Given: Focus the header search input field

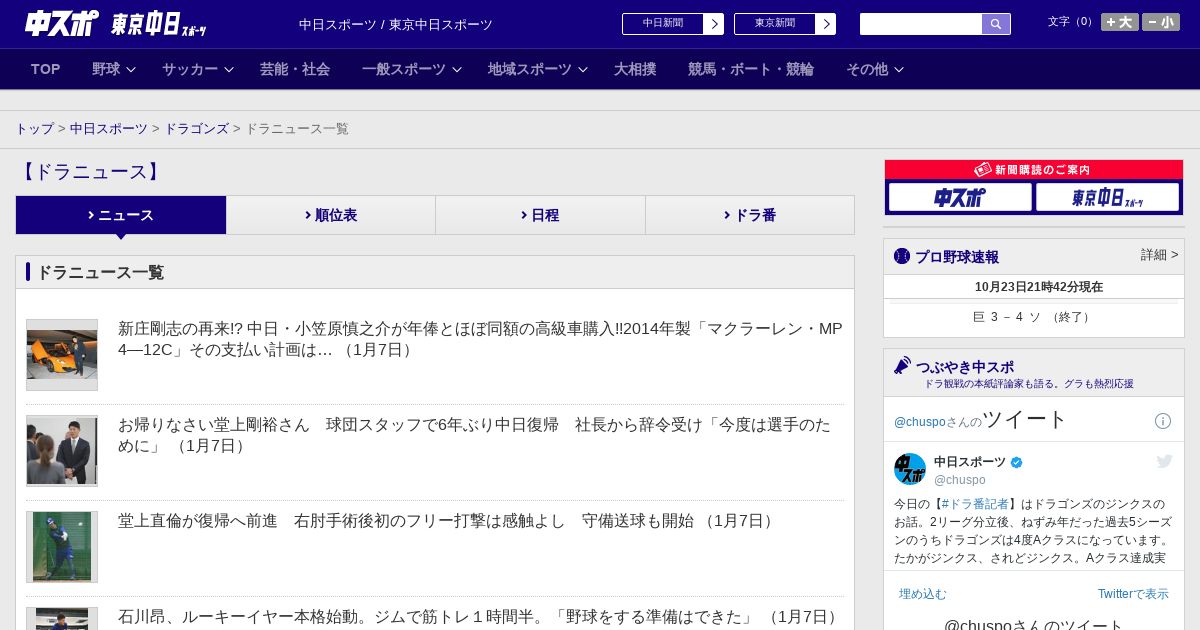Looking at the screenshot, I should pyautogui.click(x=921, y=24).
